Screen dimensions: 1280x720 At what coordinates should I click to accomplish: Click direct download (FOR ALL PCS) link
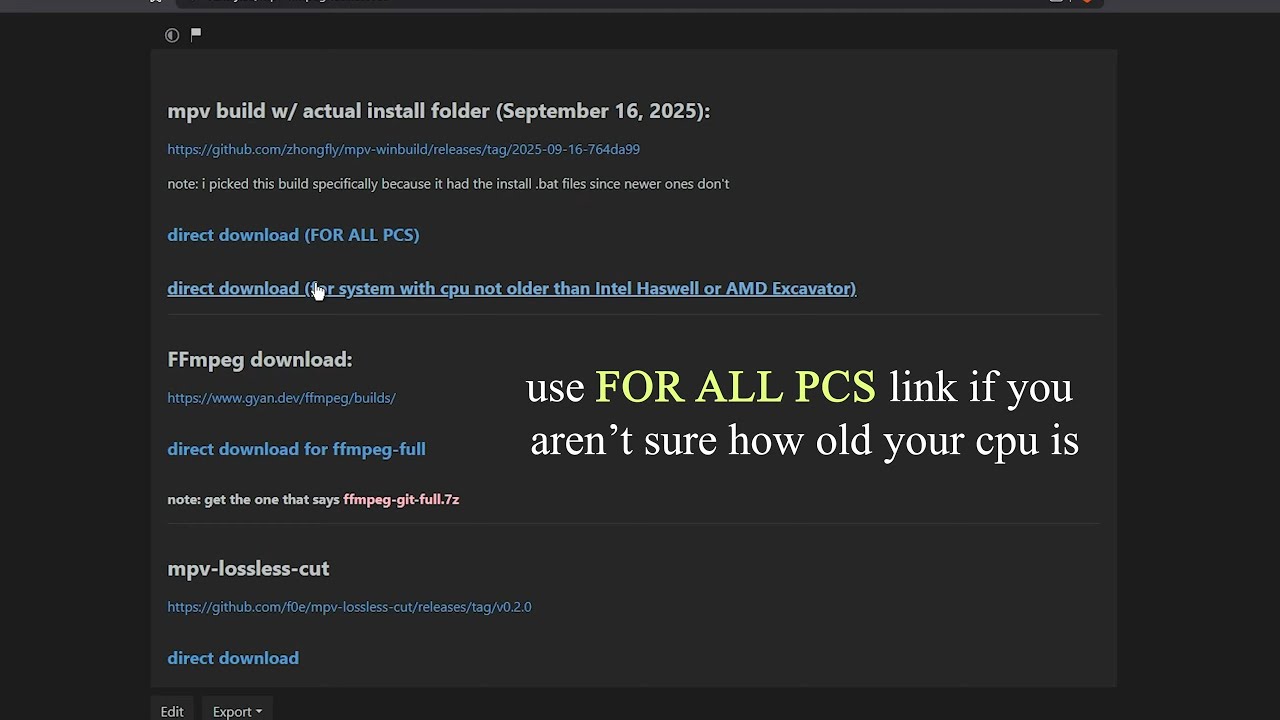click(293, 235)
